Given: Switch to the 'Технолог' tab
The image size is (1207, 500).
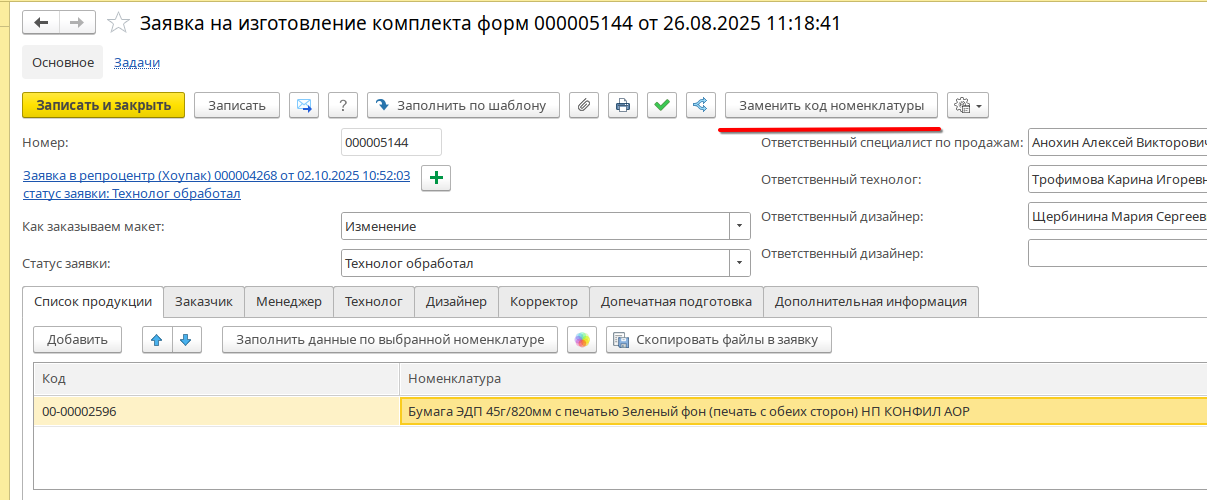Looking at the screenshot, I should tap(373, 301).
